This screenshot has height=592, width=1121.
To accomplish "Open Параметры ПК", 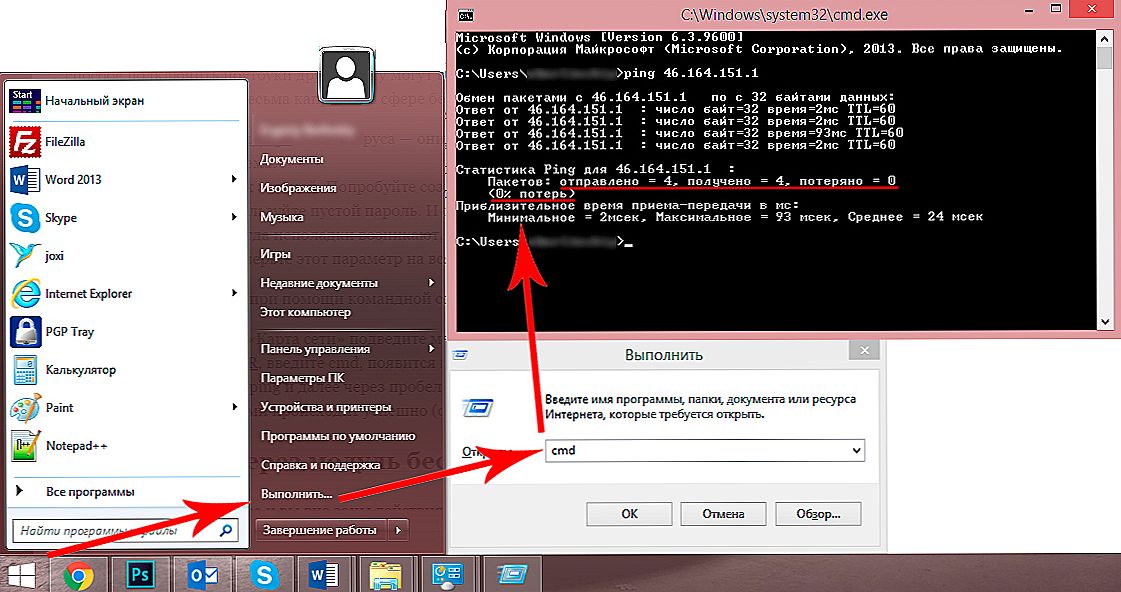I will tap(302, 378).
